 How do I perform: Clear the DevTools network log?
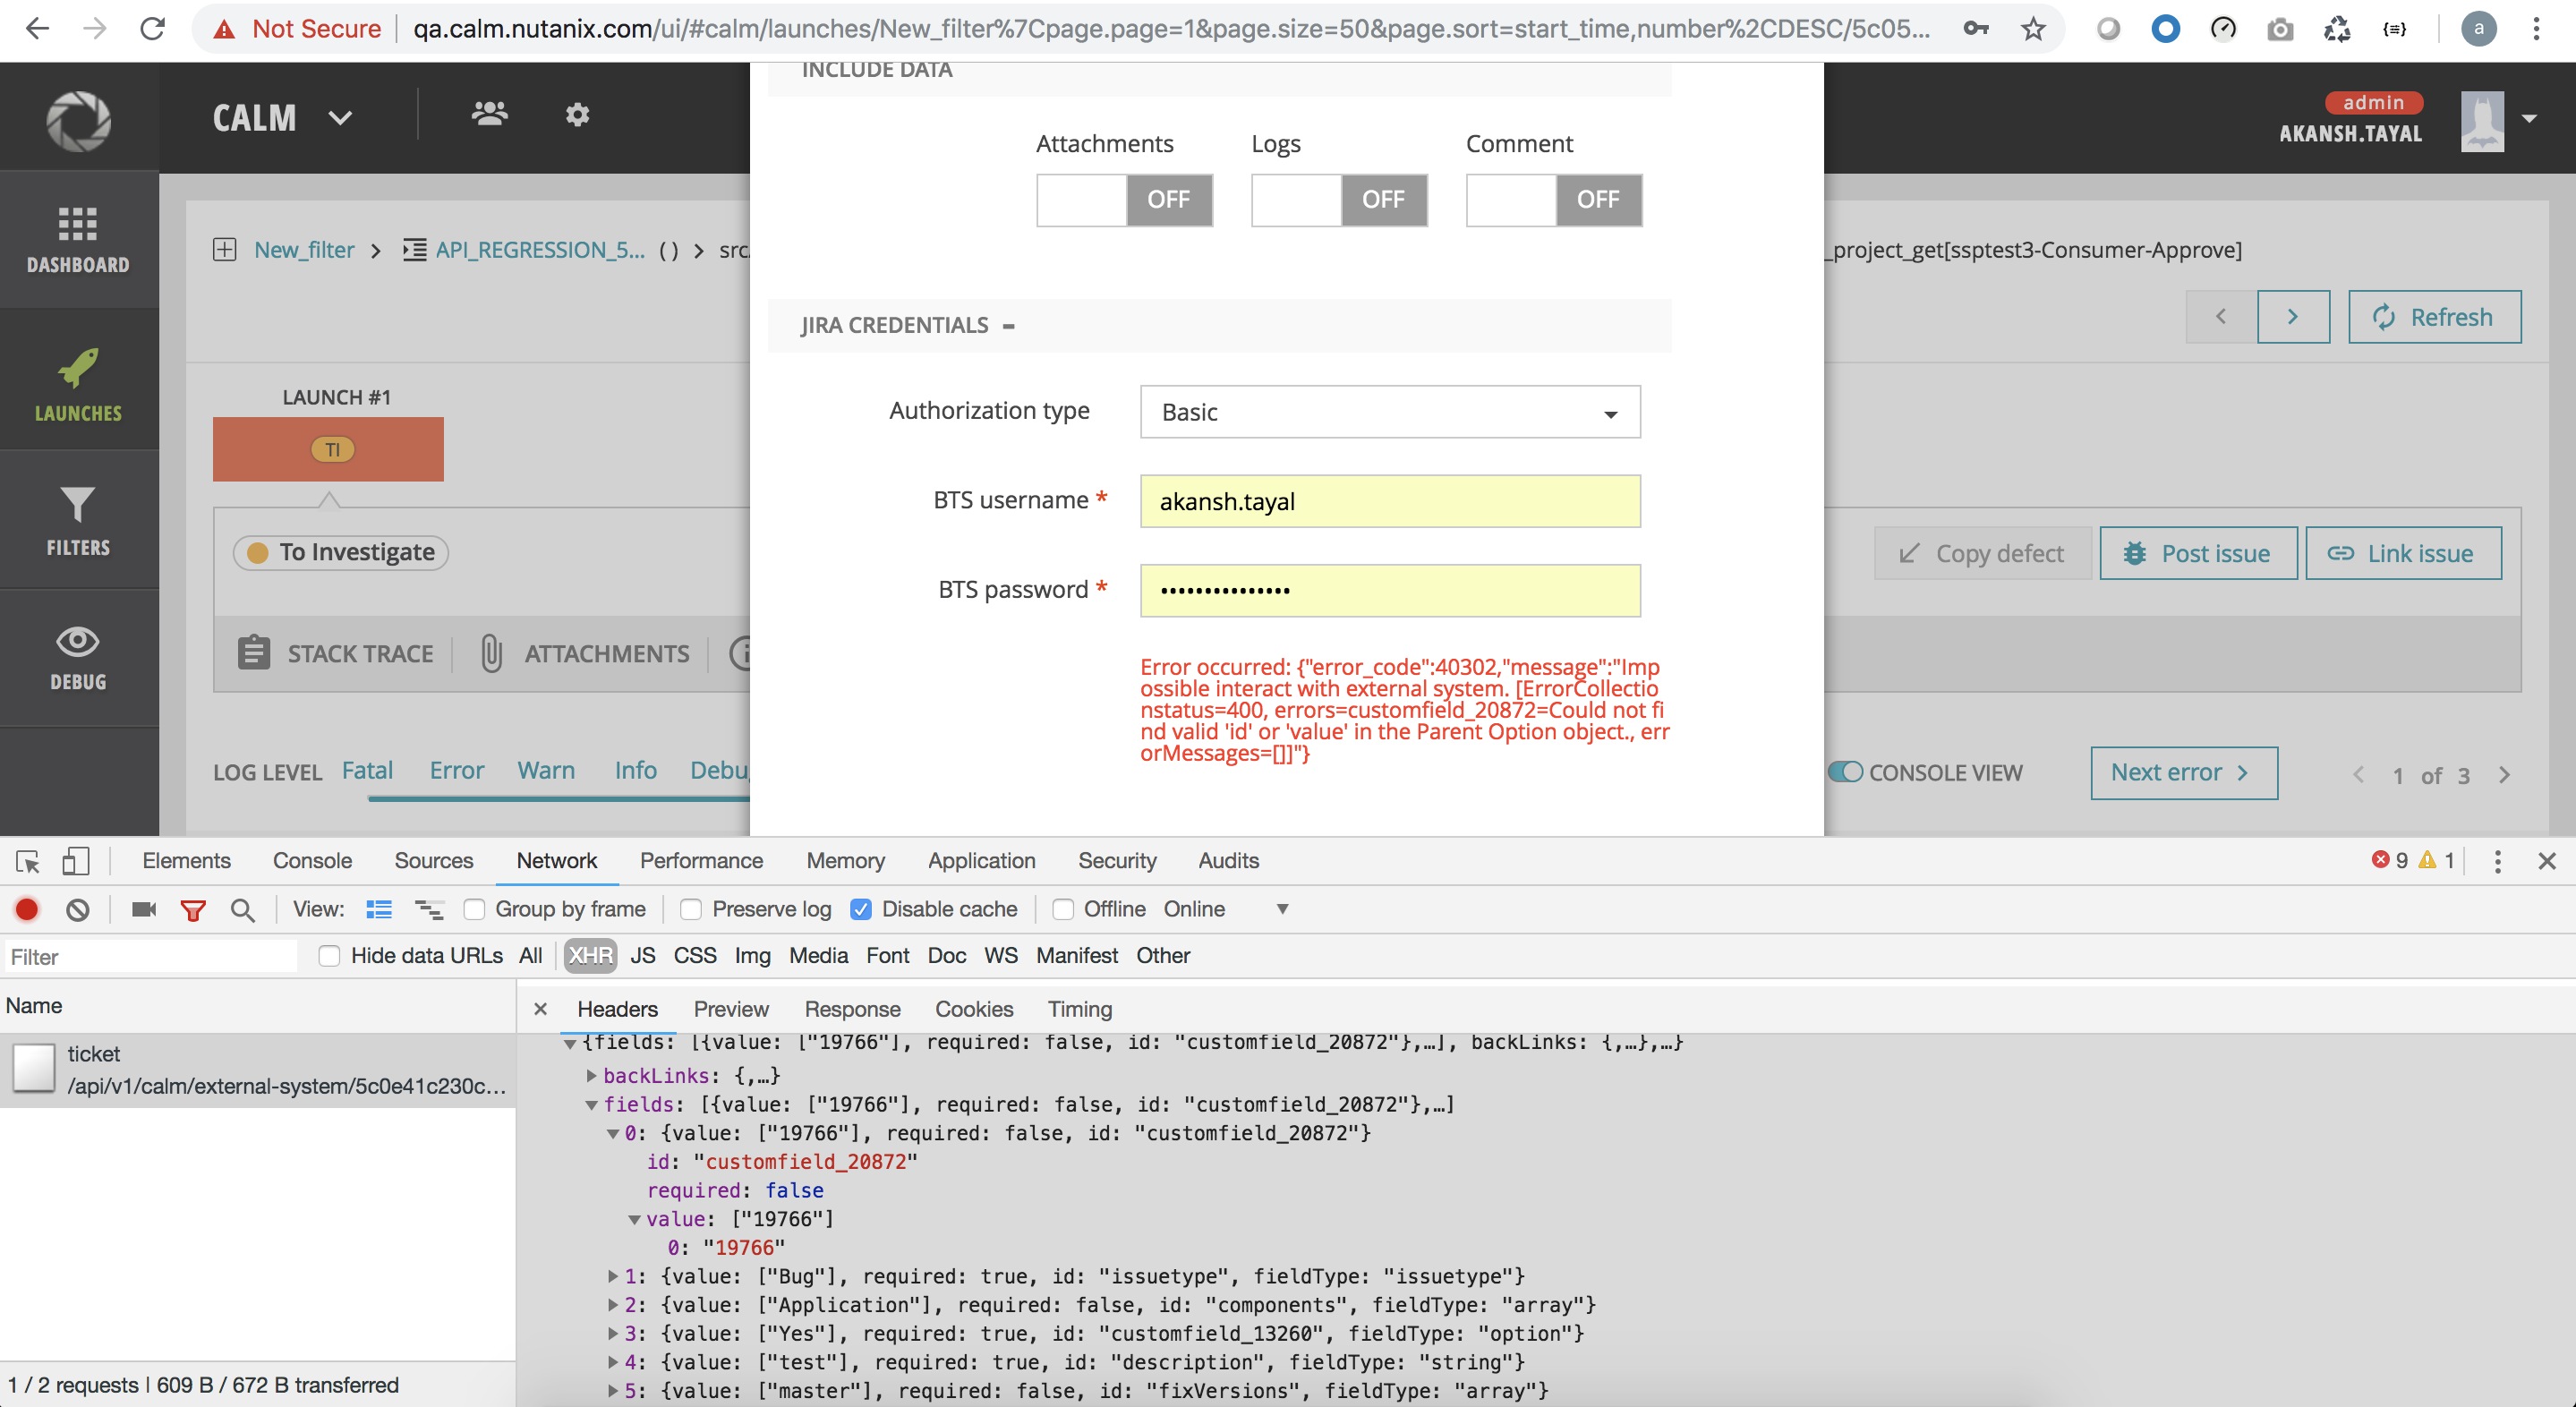coord(78,909)
